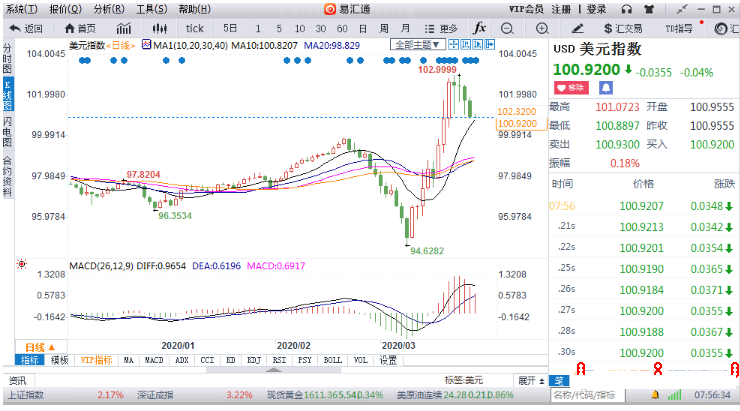Select the 分时图 side tab
This screenshot has width=740, height=411.
pos(8,59)
